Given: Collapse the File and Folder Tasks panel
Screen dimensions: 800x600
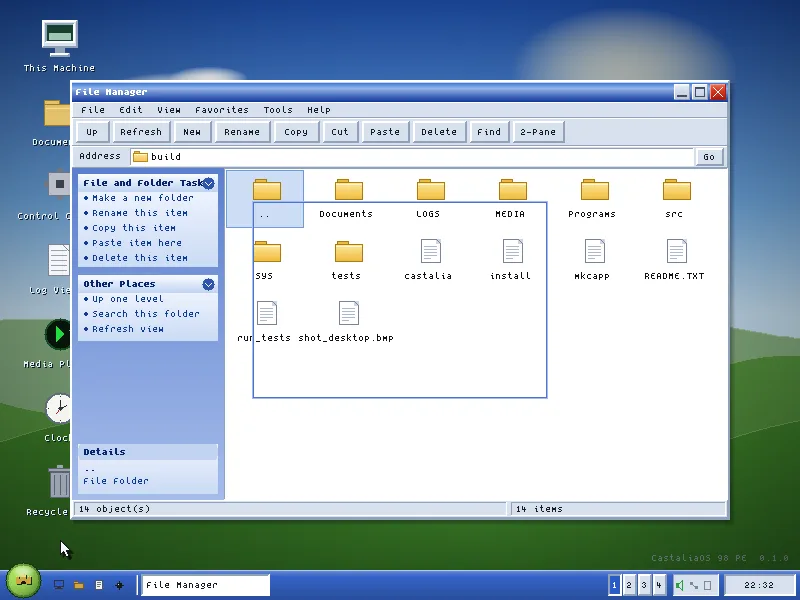Looking at the screenshot, I should 208,183.
